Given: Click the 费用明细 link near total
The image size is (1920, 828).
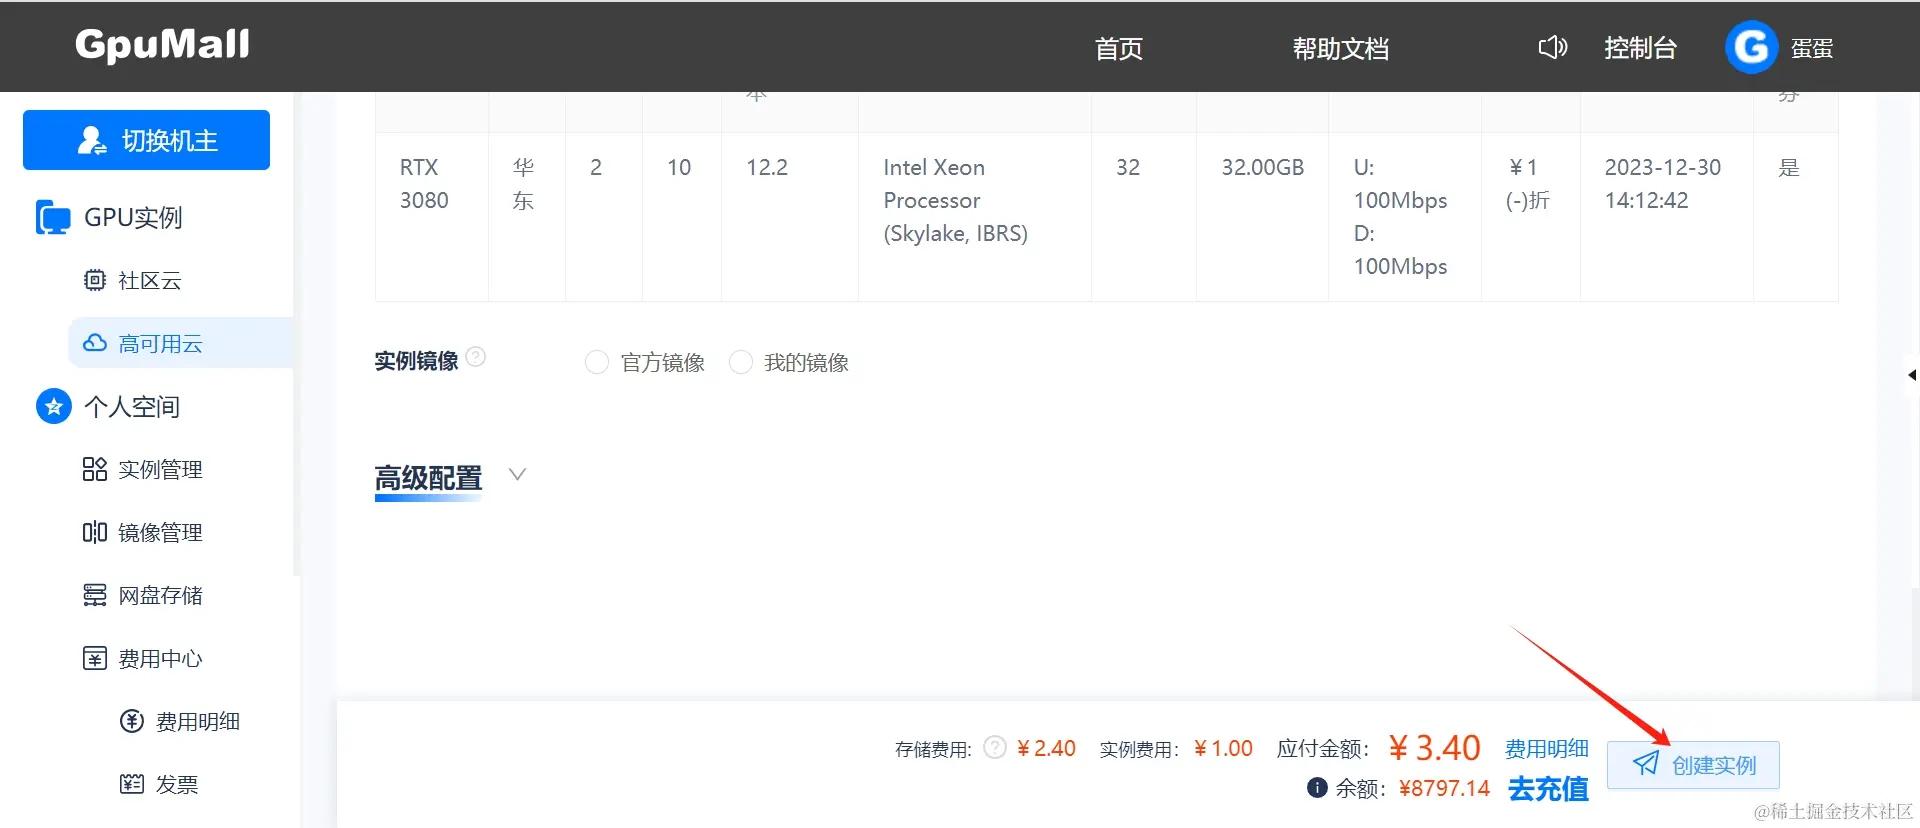Looking at the screenshot, I should 1547,748.
